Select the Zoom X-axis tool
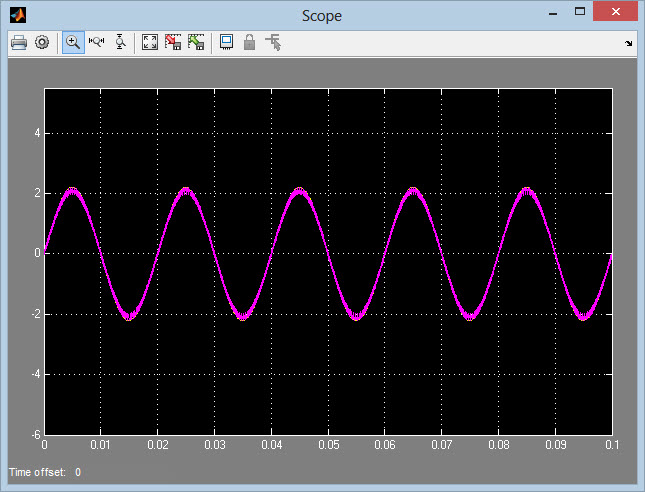The width and height of the screenshot is (645, 492). click(97, 42)
